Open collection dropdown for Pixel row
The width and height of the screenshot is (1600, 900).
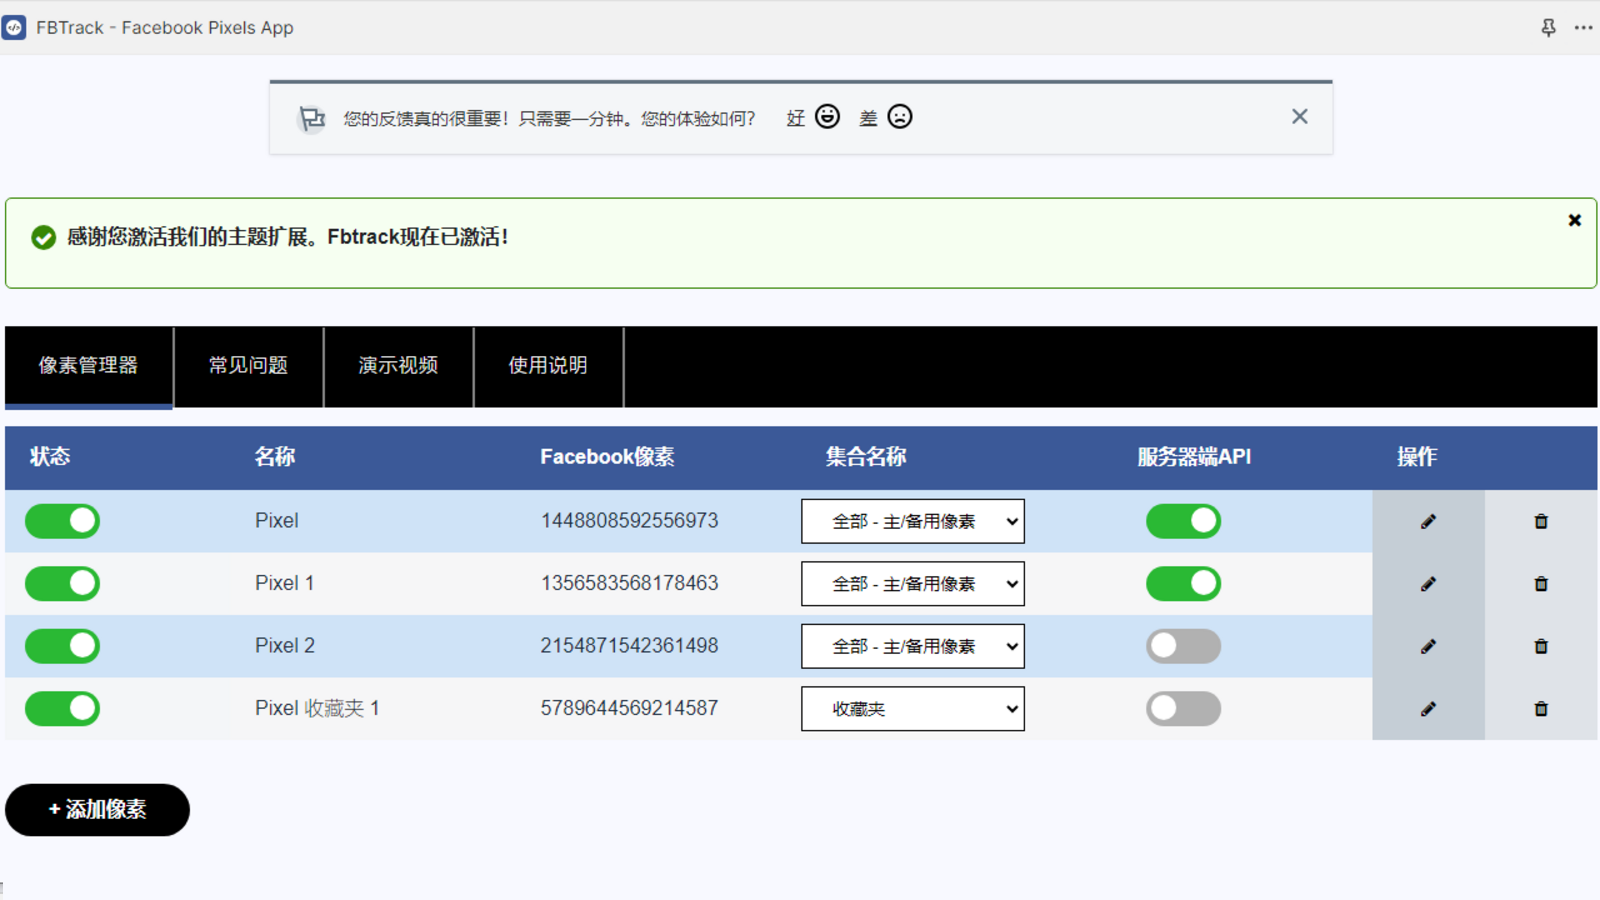coord(913,521)
